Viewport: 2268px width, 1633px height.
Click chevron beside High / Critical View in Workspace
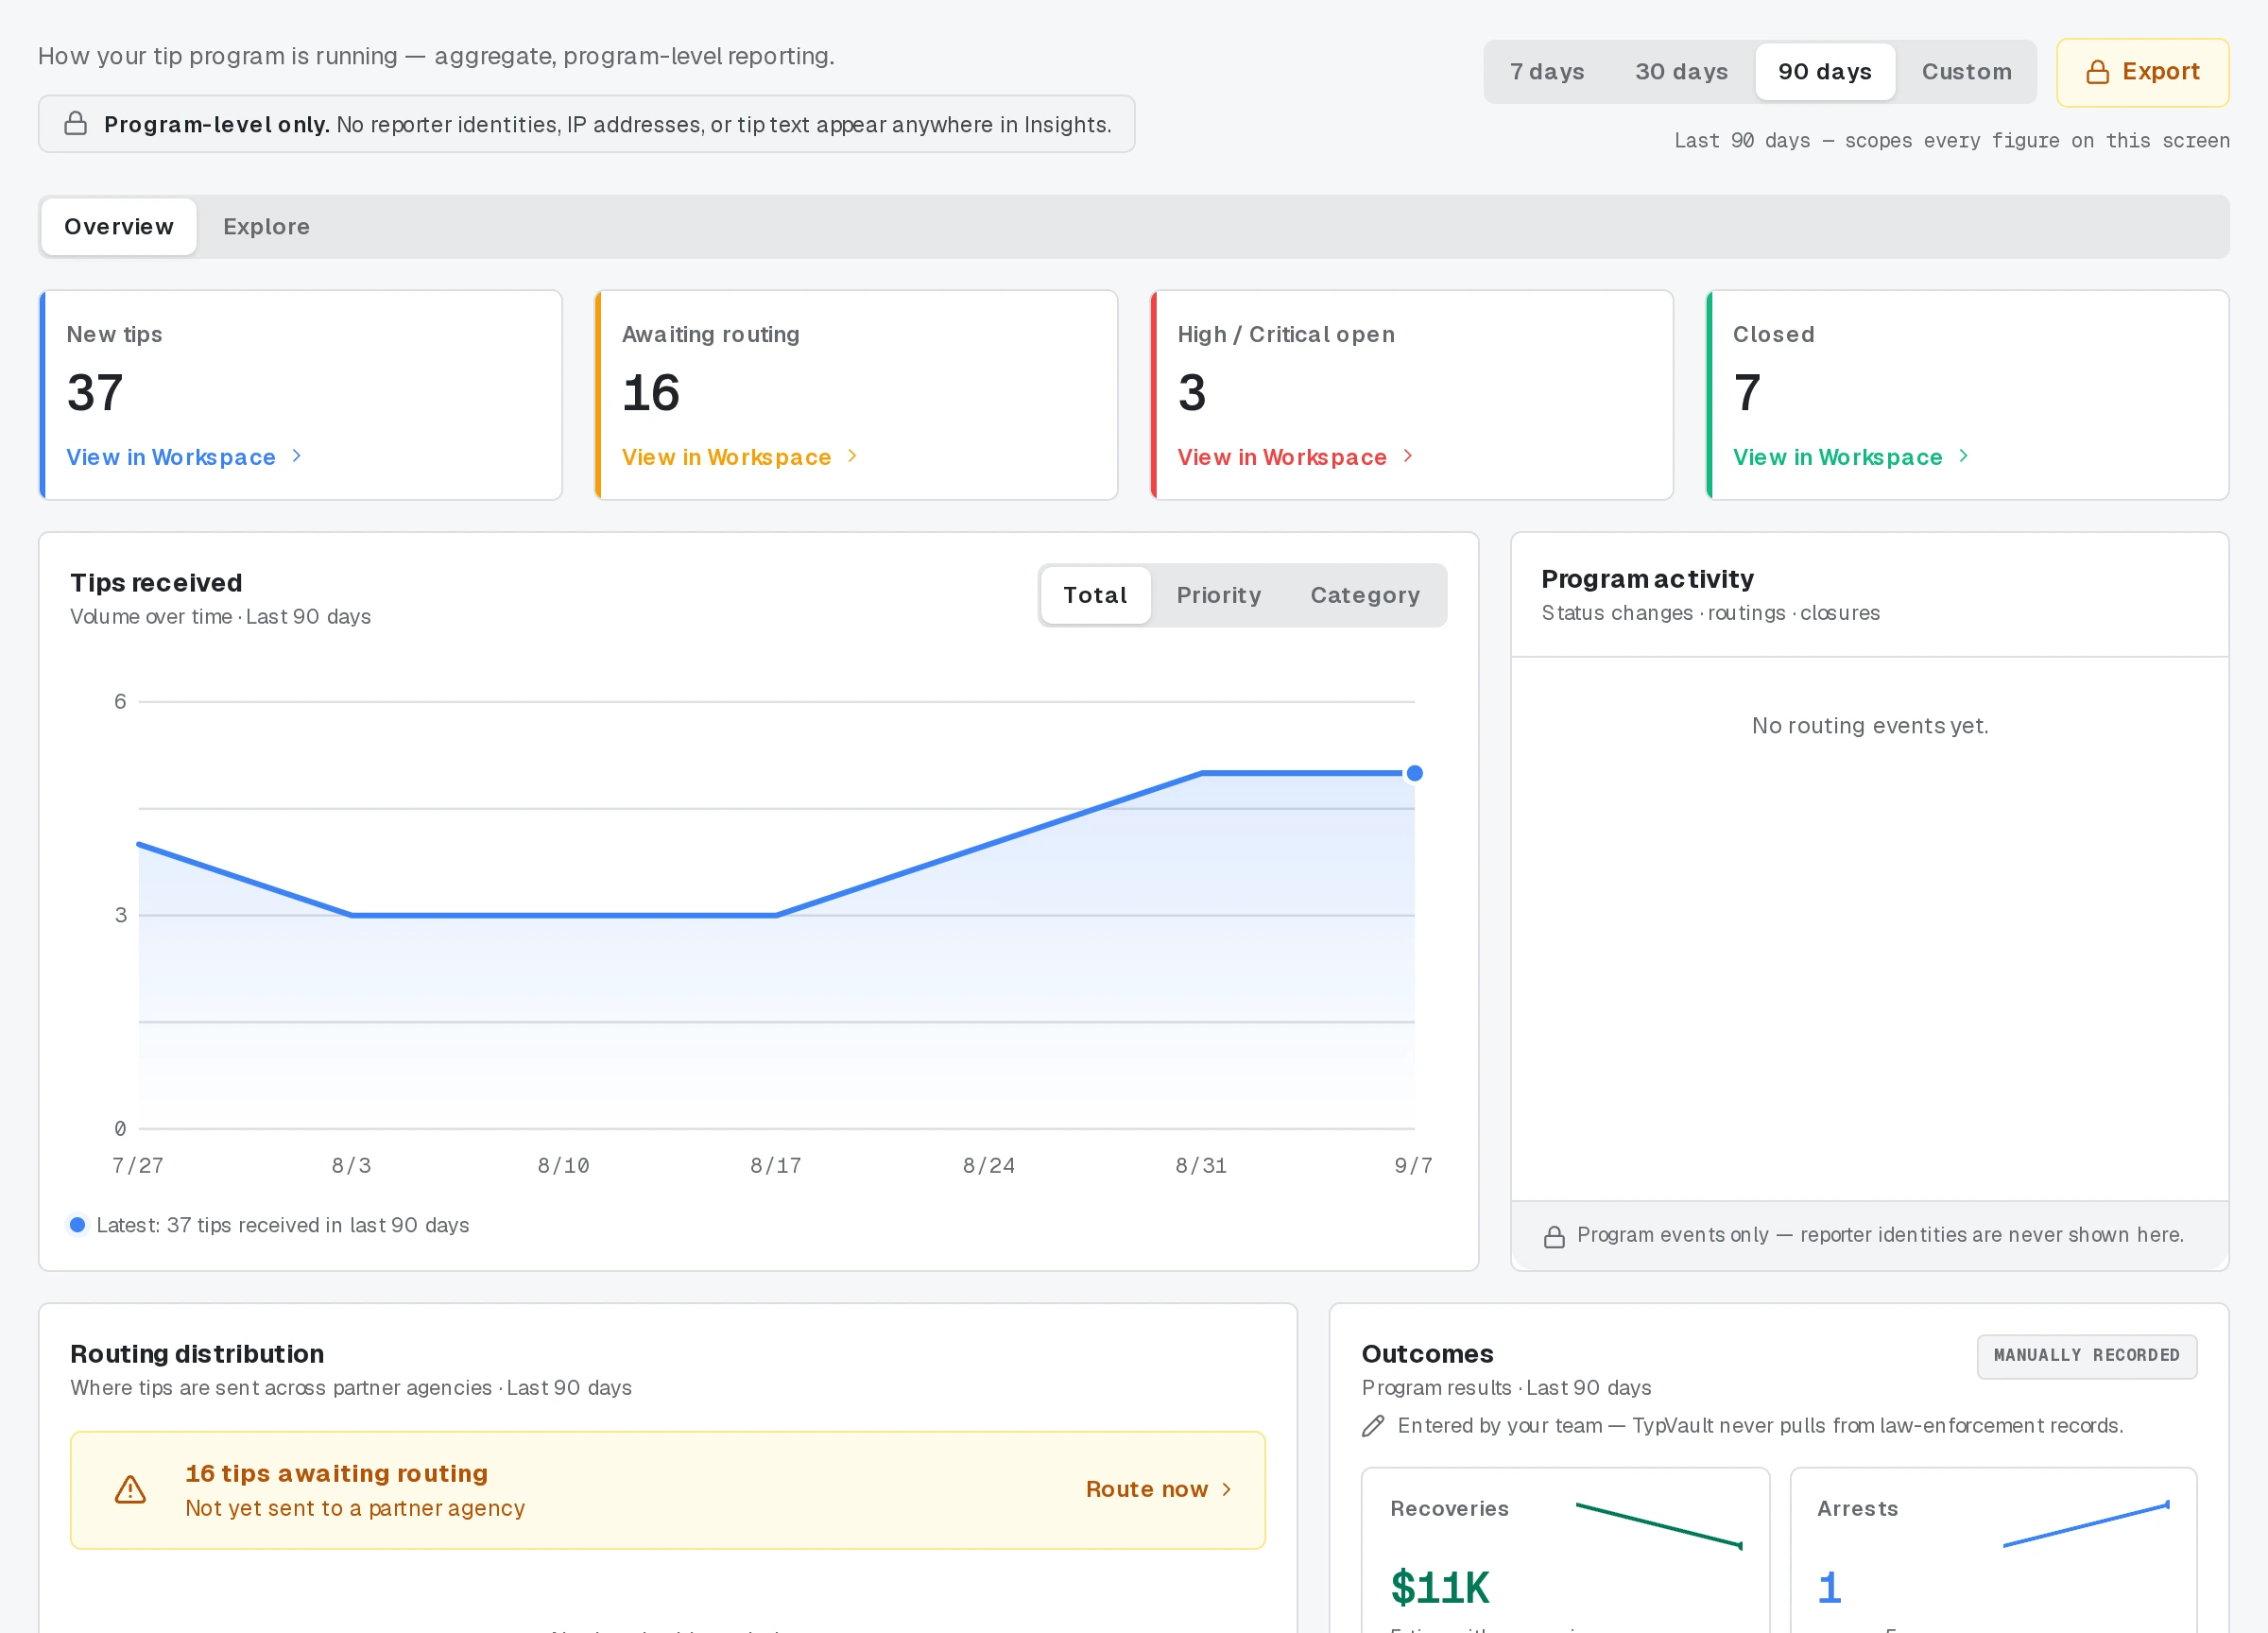click(x=1408, y=456)
